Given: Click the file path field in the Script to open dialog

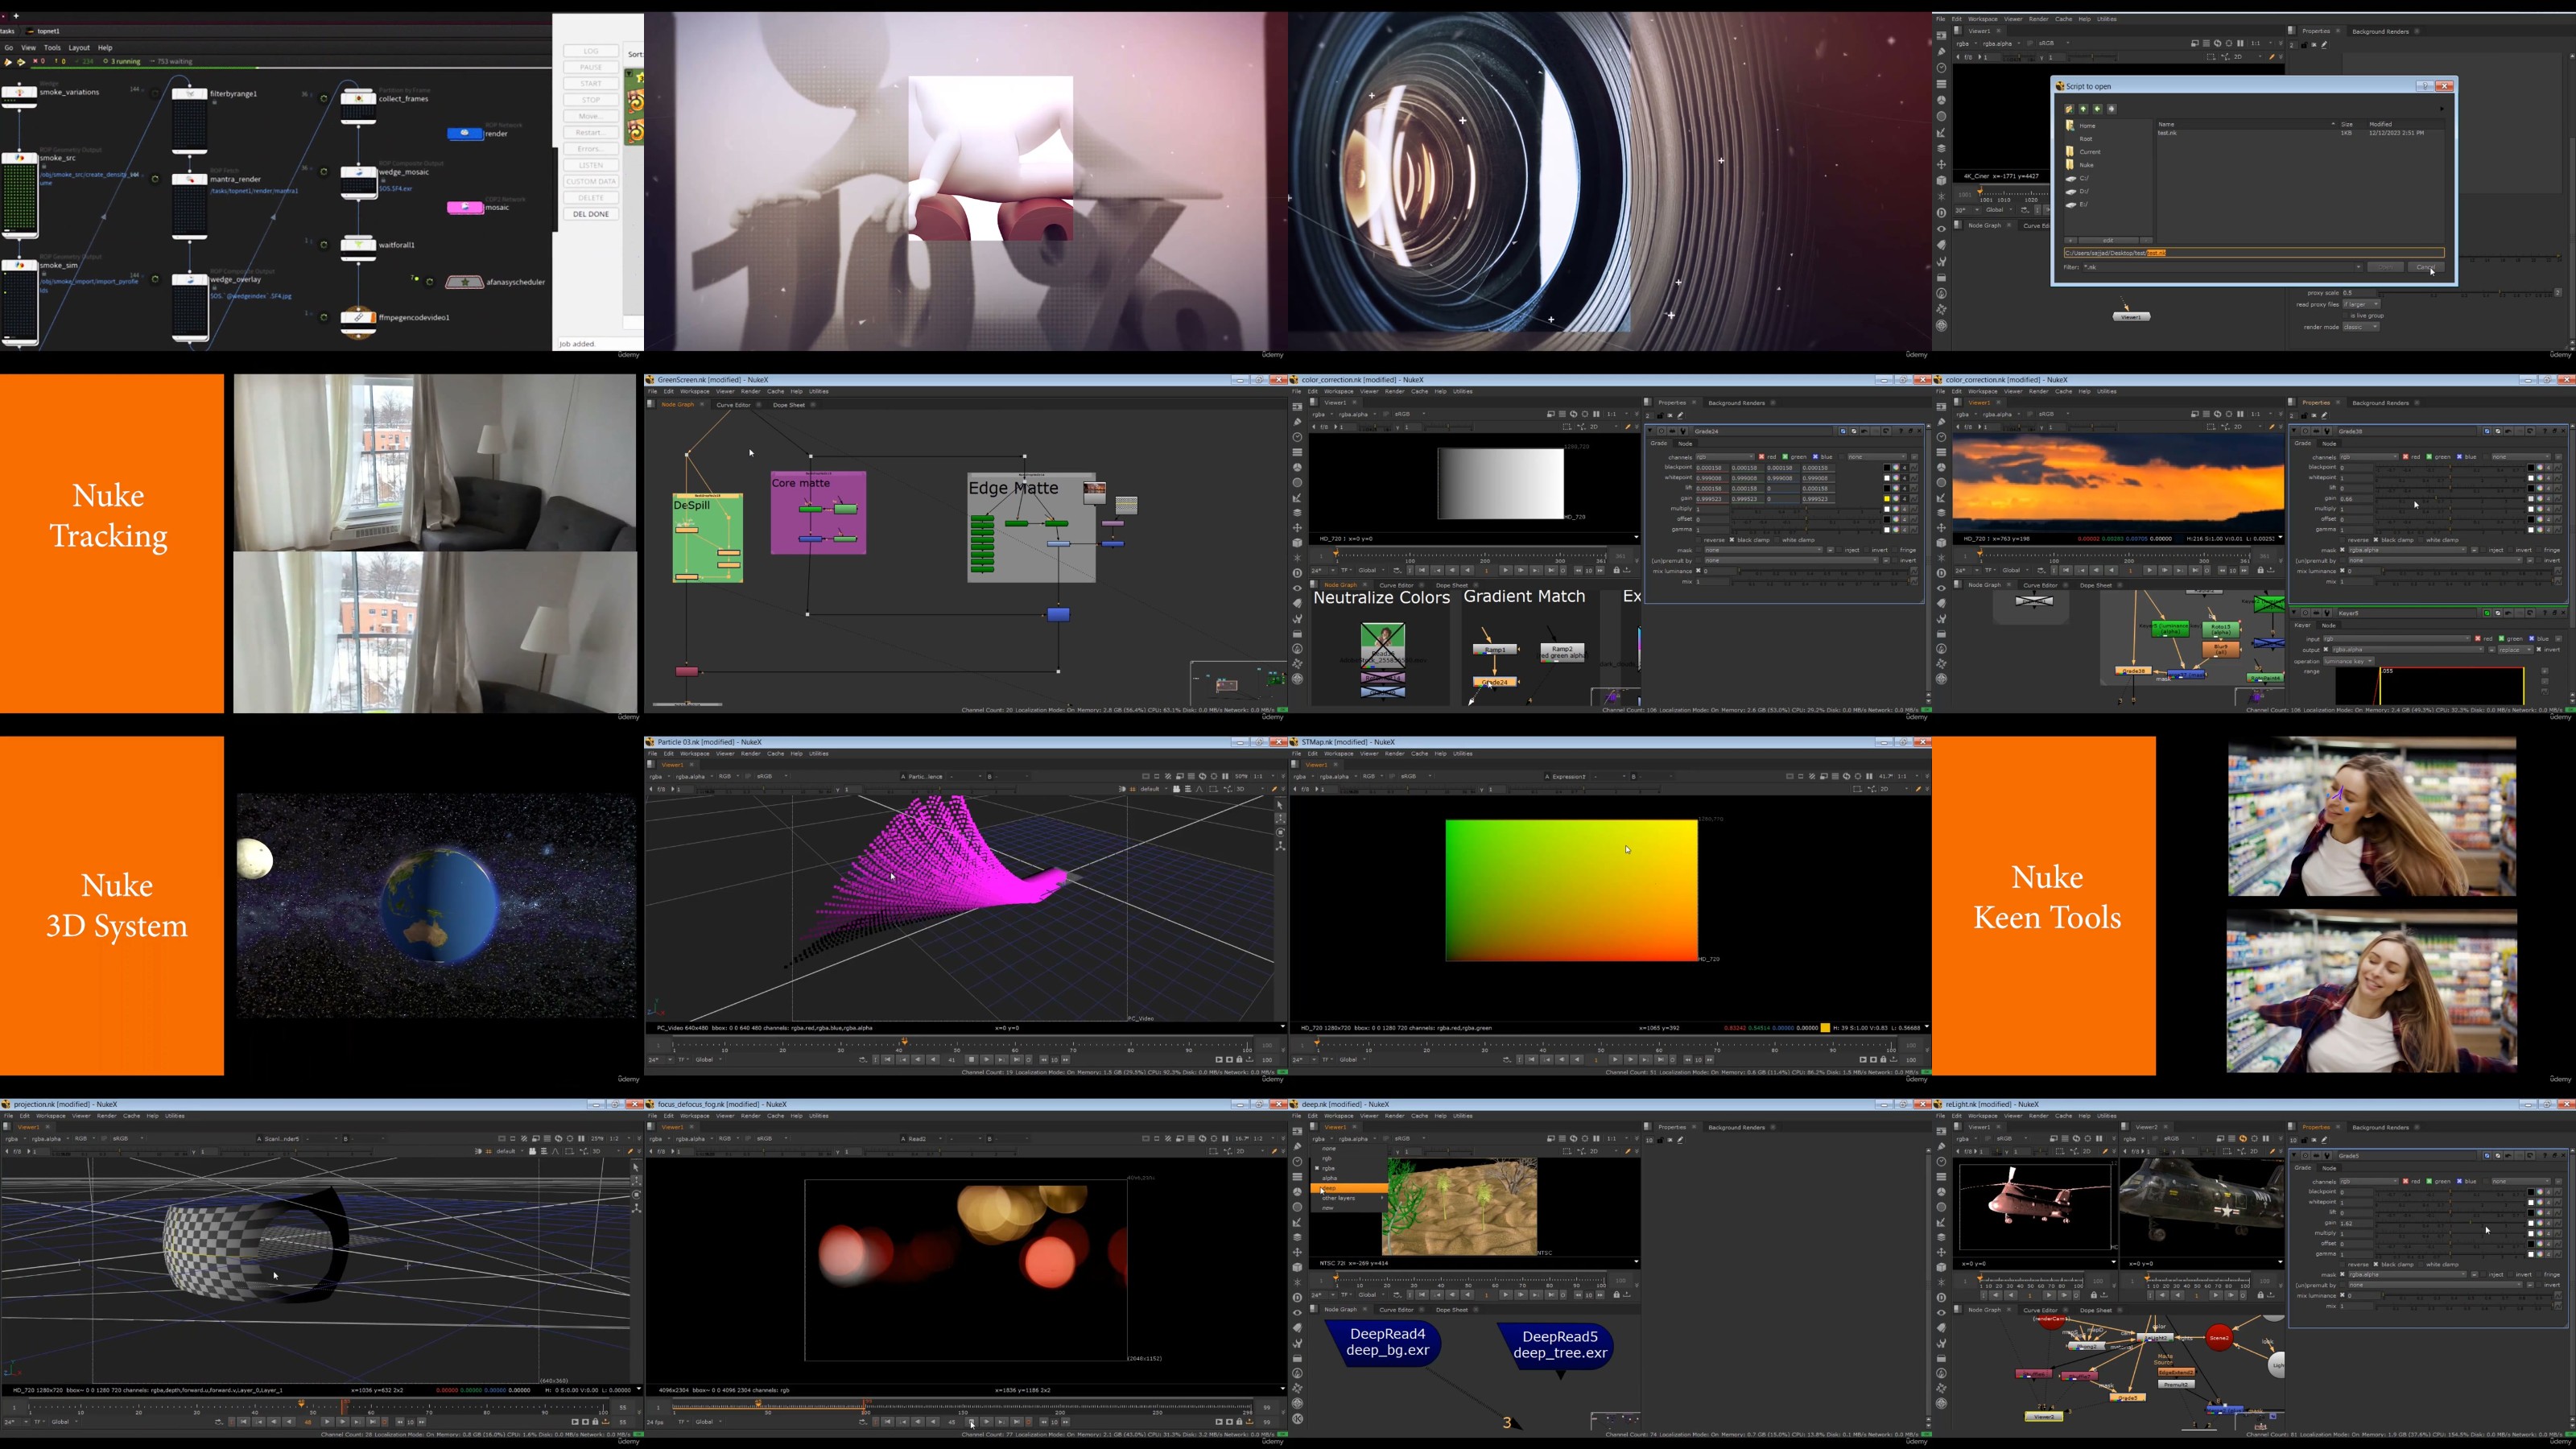Looking at the screenshot, I should (x=2254, y=253).
